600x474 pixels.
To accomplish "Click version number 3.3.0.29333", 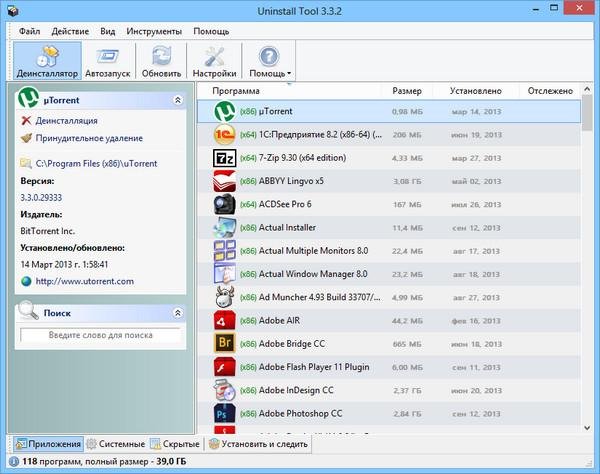I will point(41,197).
